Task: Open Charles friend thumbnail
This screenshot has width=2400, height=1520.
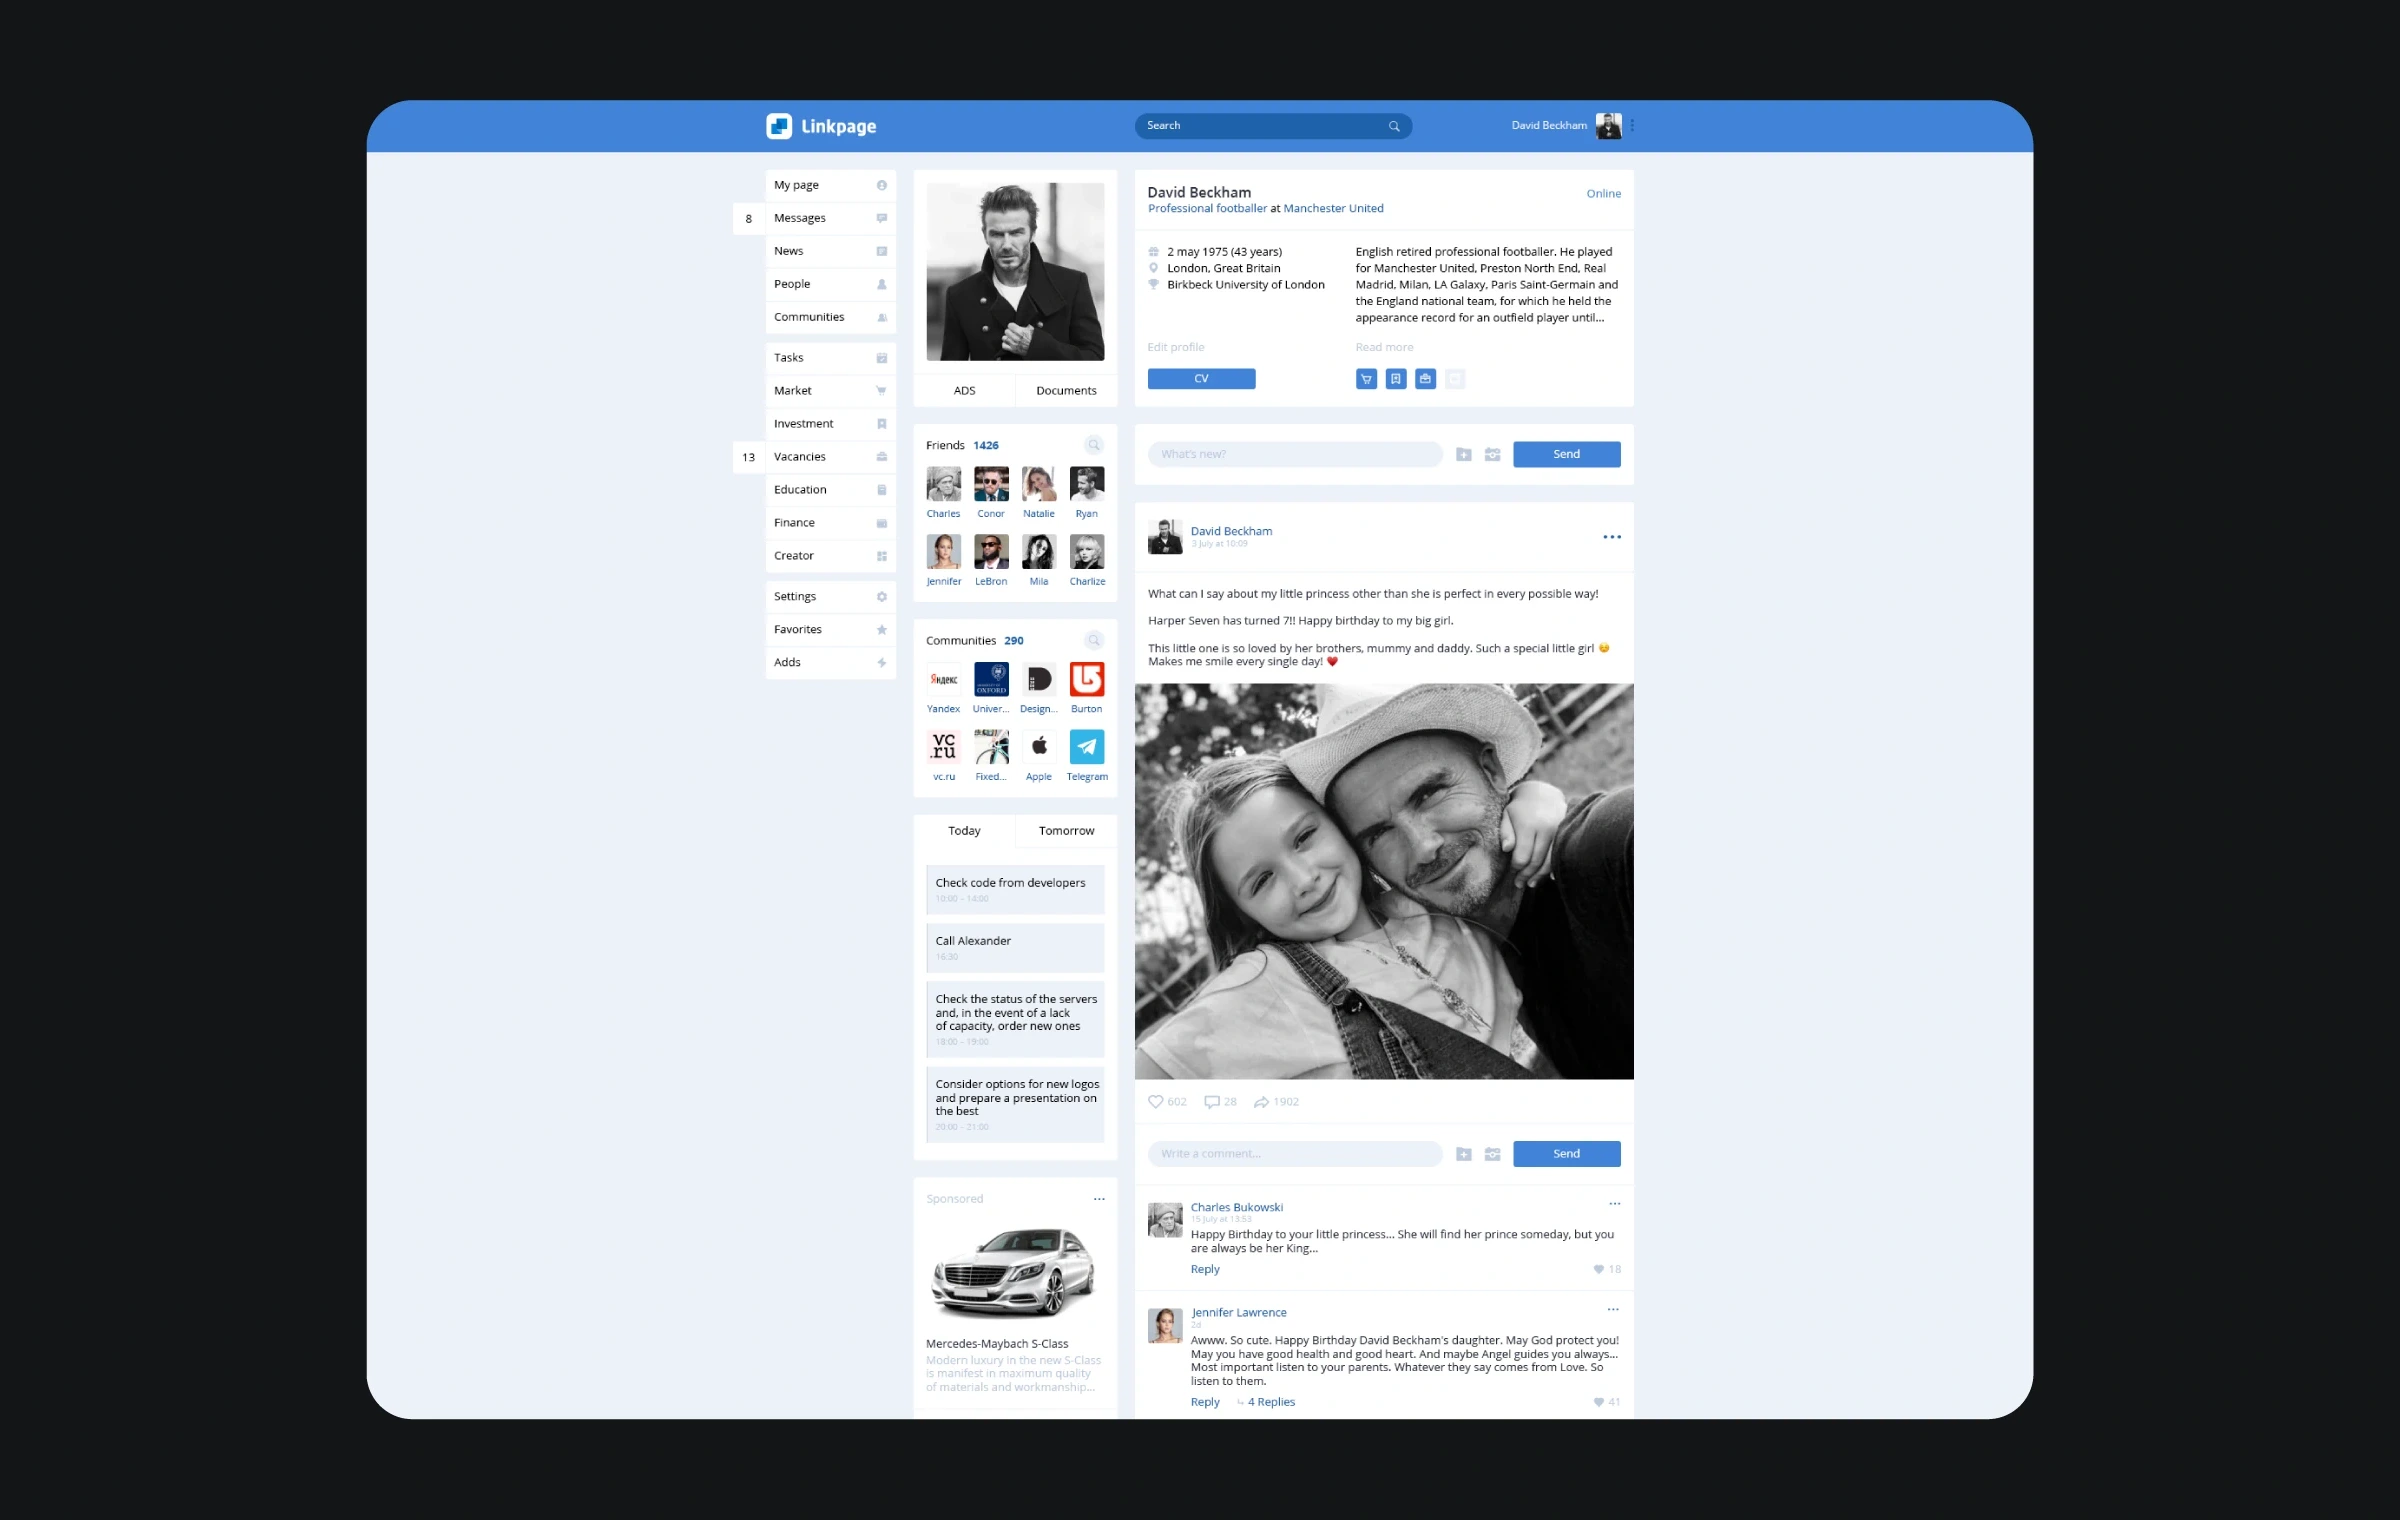Action: click(943, 484)
